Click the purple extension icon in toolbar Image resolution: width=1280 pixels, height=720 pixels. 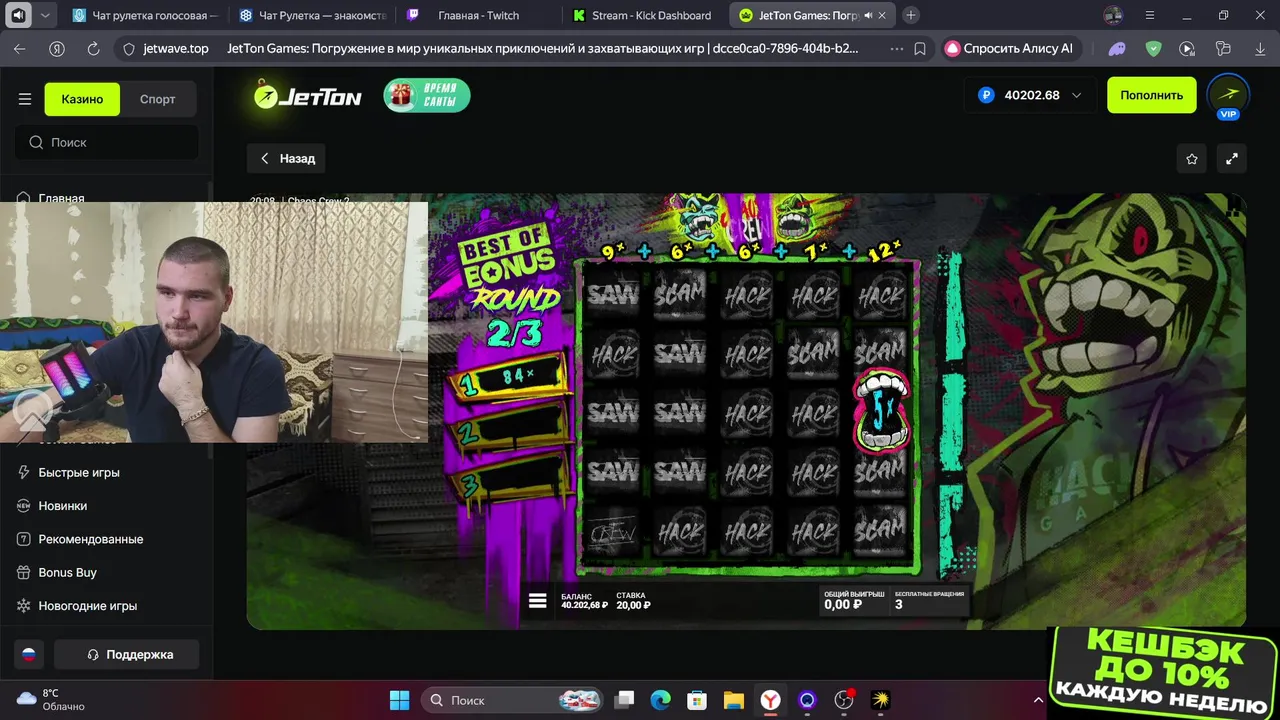pyautogui.click(x=1118, y=48)
